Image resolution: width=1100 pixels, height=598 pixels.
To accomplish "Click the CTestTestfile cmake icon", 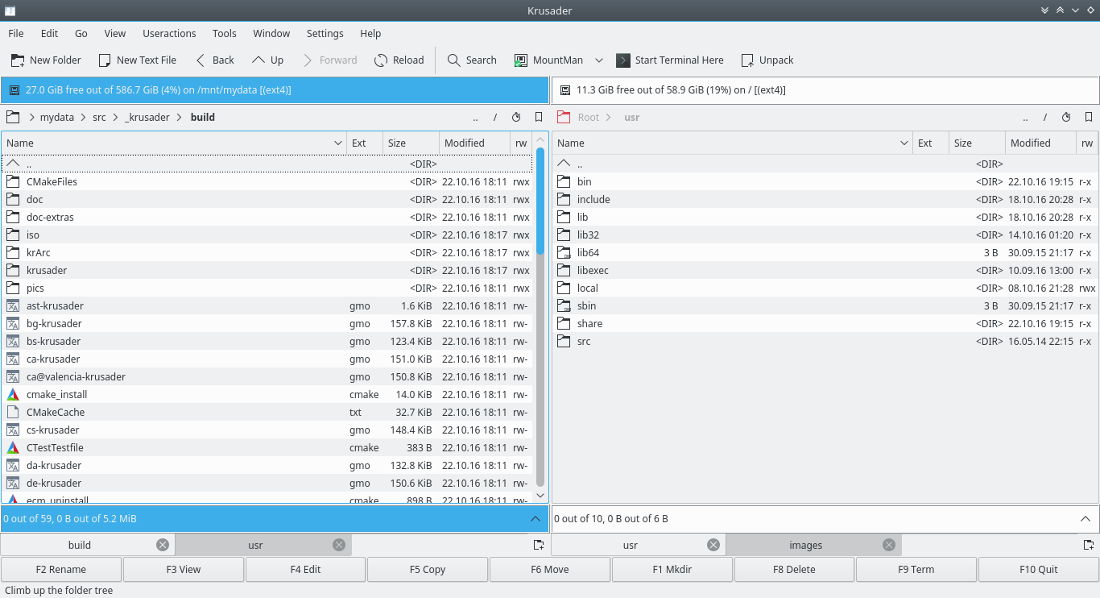I will click(13, 448).
